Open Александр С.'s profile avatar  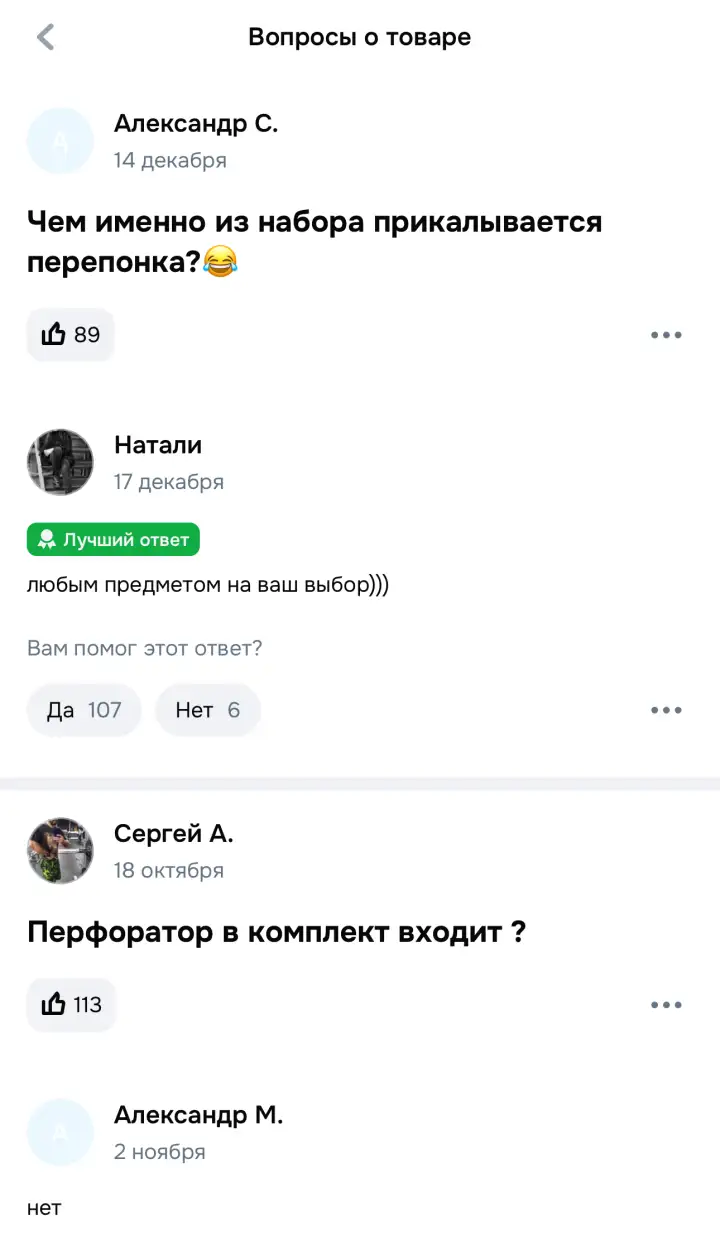pyautogui.click(x=60, y=140)
